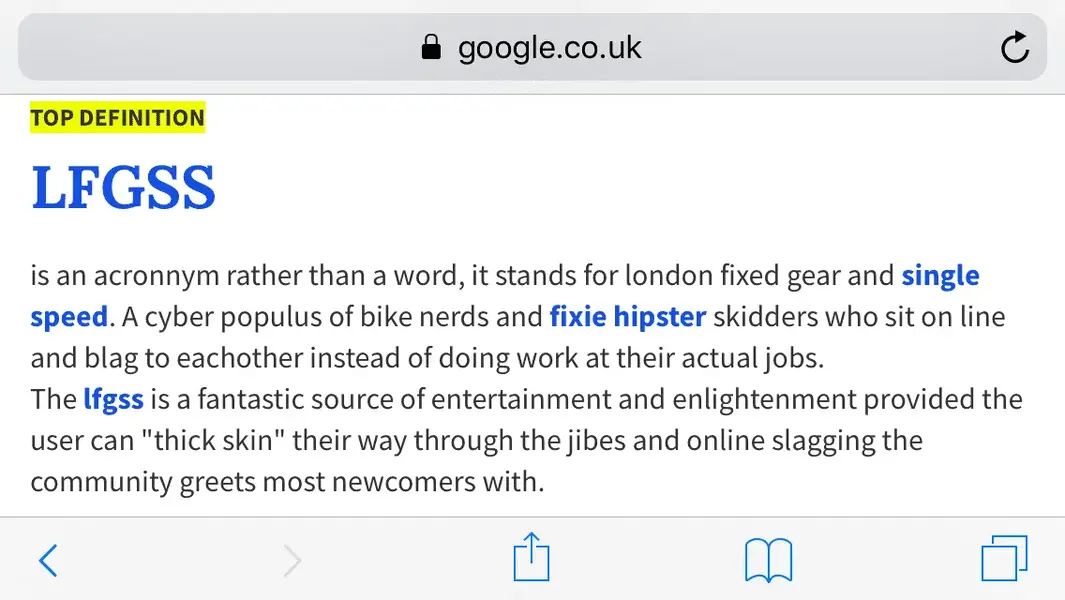
Task: Reload the page with the refresh icon
Action: coord(1015,47)
